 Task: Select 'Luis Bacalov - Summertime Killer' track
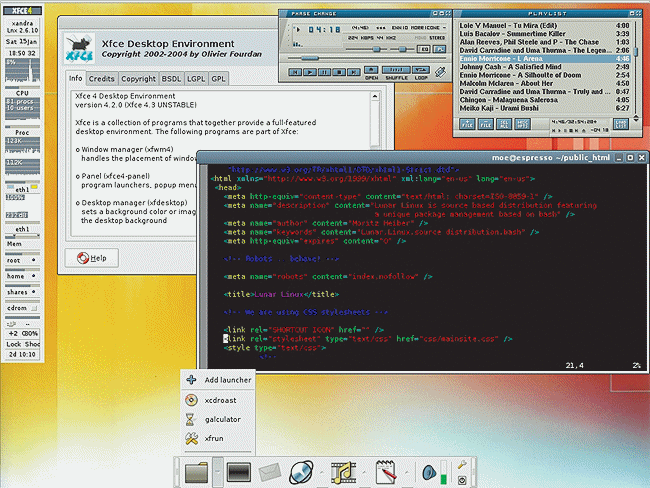pos(544,34)
